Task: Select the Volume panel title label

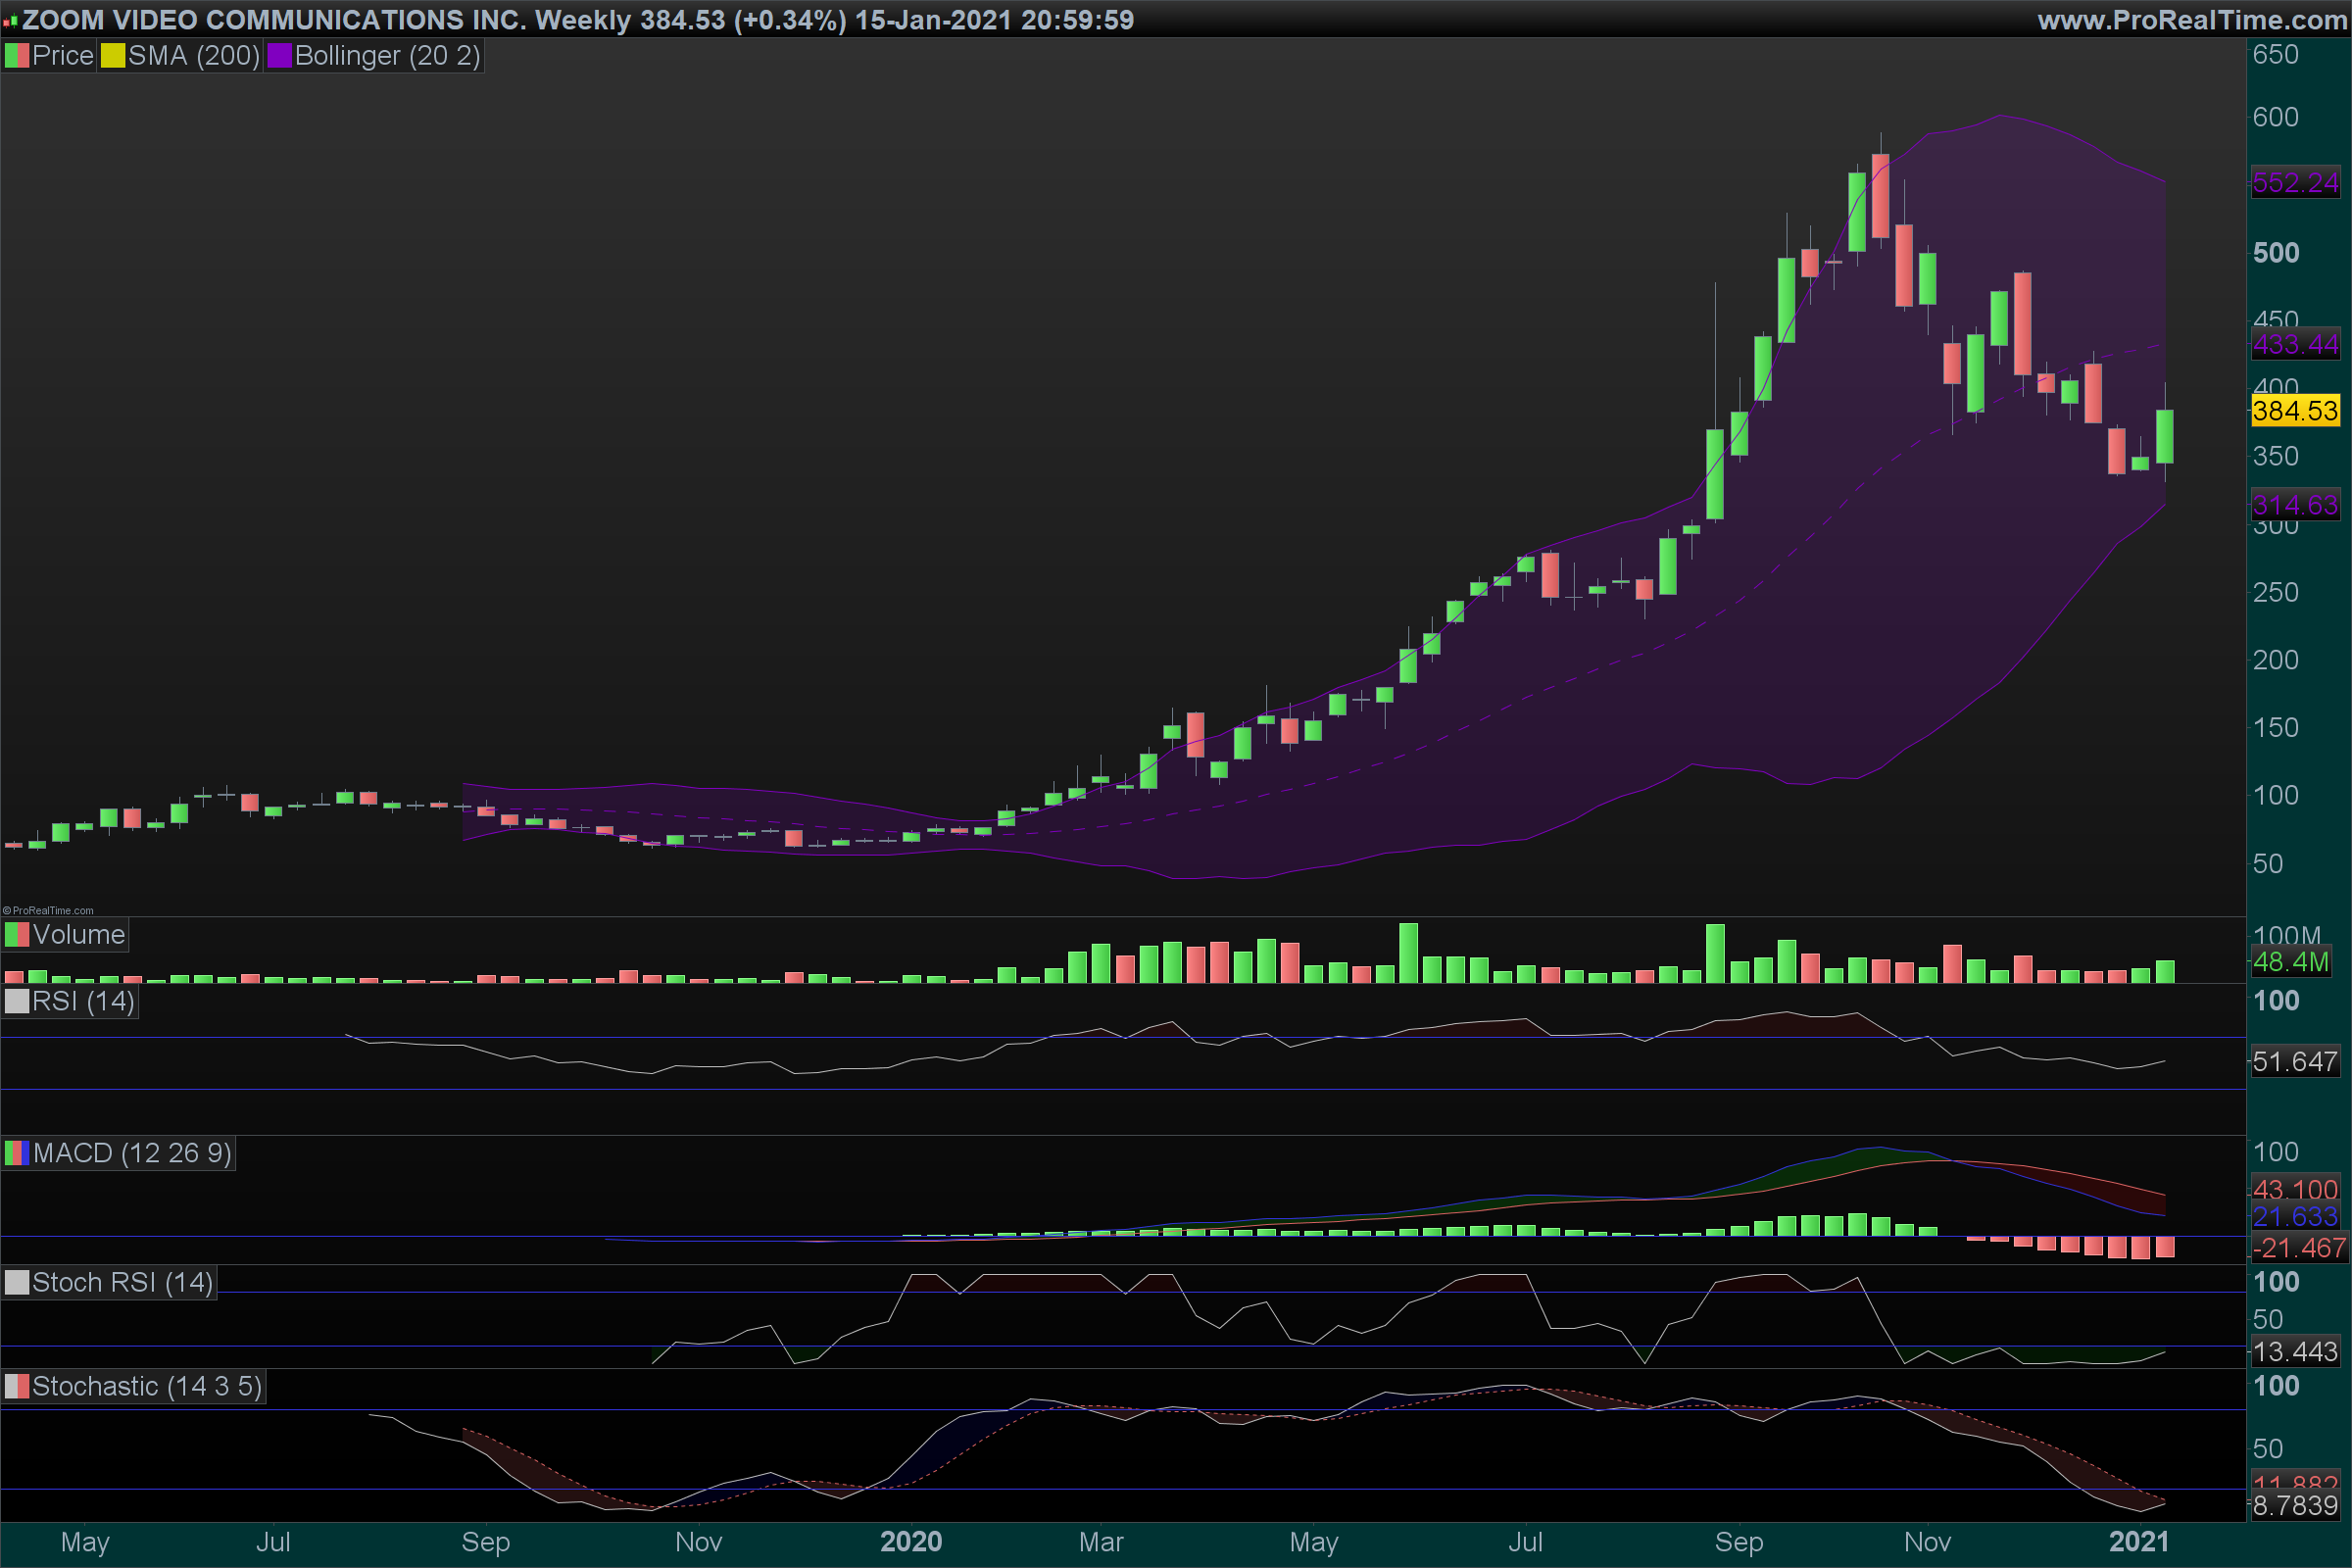Action: (79, 935)
